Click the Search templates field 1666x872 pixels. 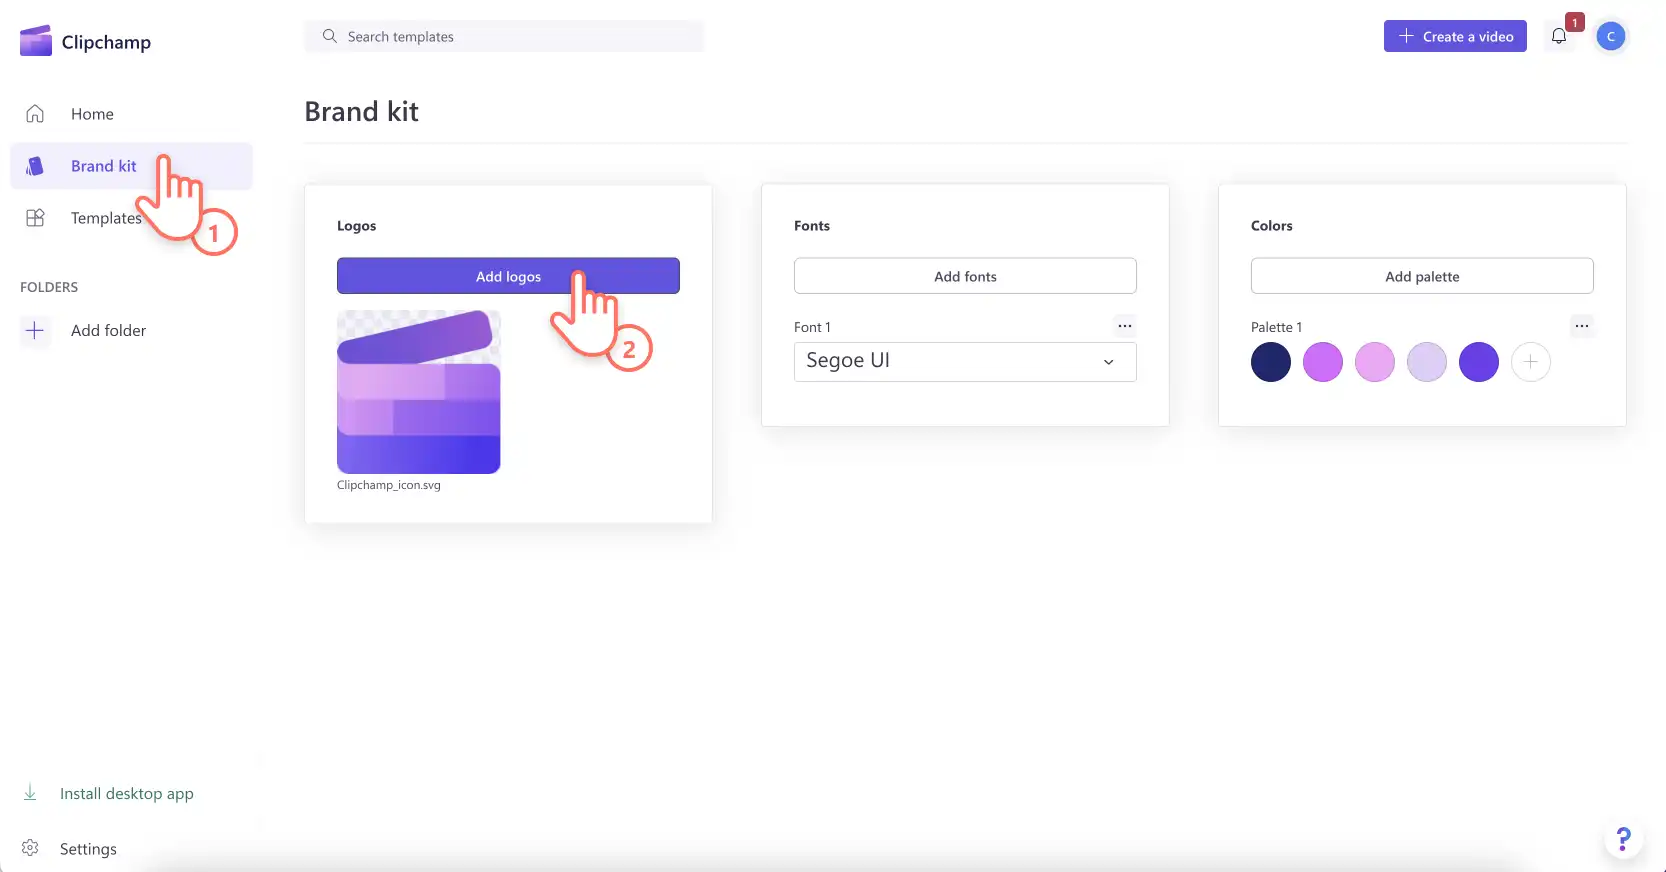pyautogui.click(x=504, y=36)
